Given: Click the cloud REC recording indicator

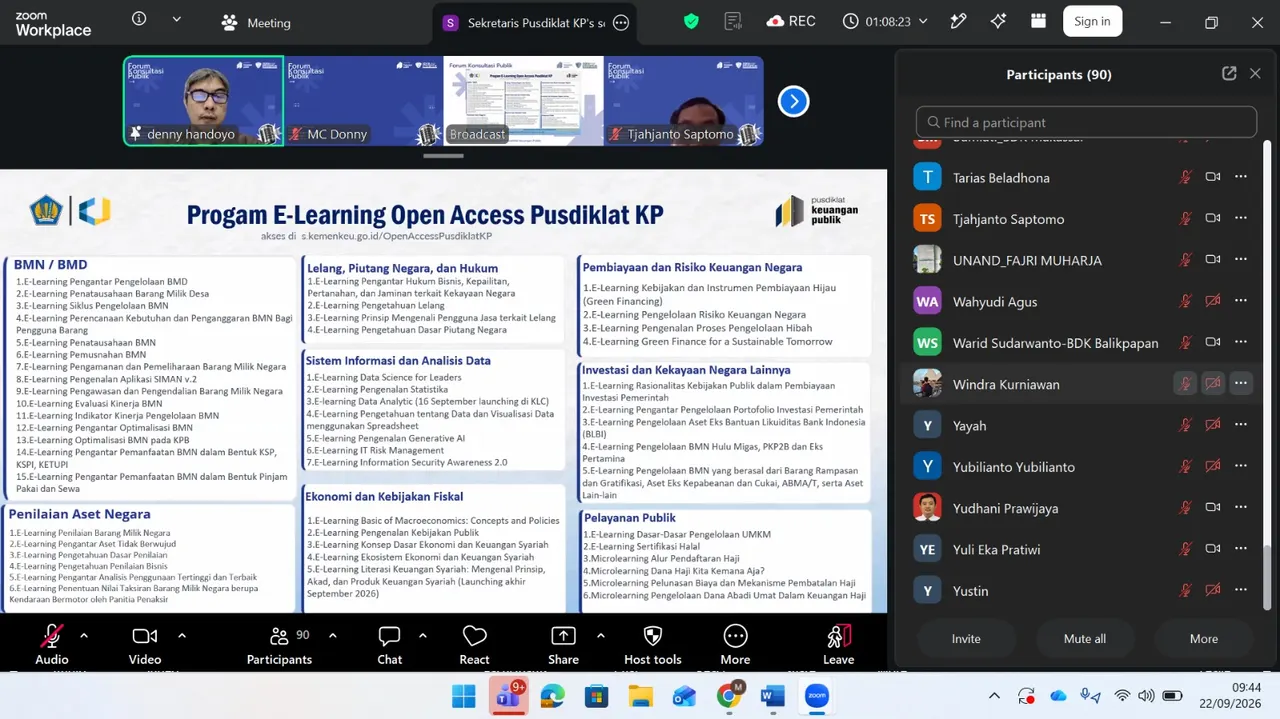Looking at the screenshot, I should (791, 21).
